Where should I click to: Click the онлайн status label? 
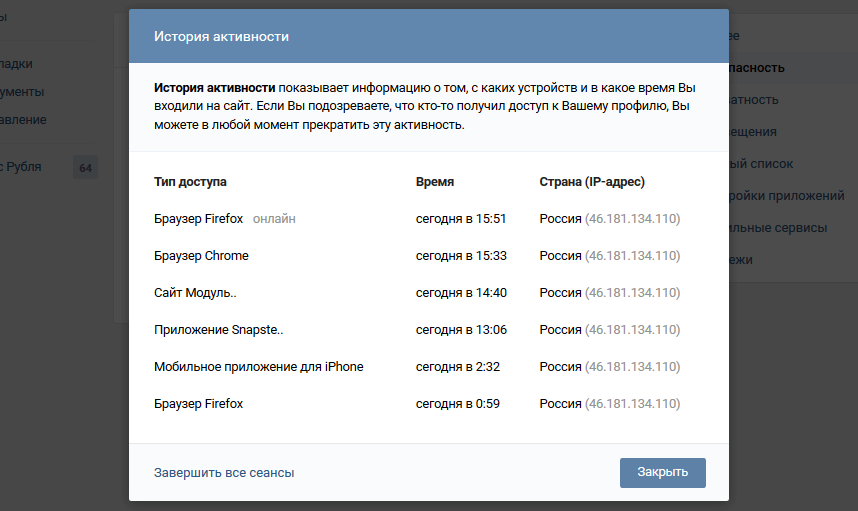274,219
